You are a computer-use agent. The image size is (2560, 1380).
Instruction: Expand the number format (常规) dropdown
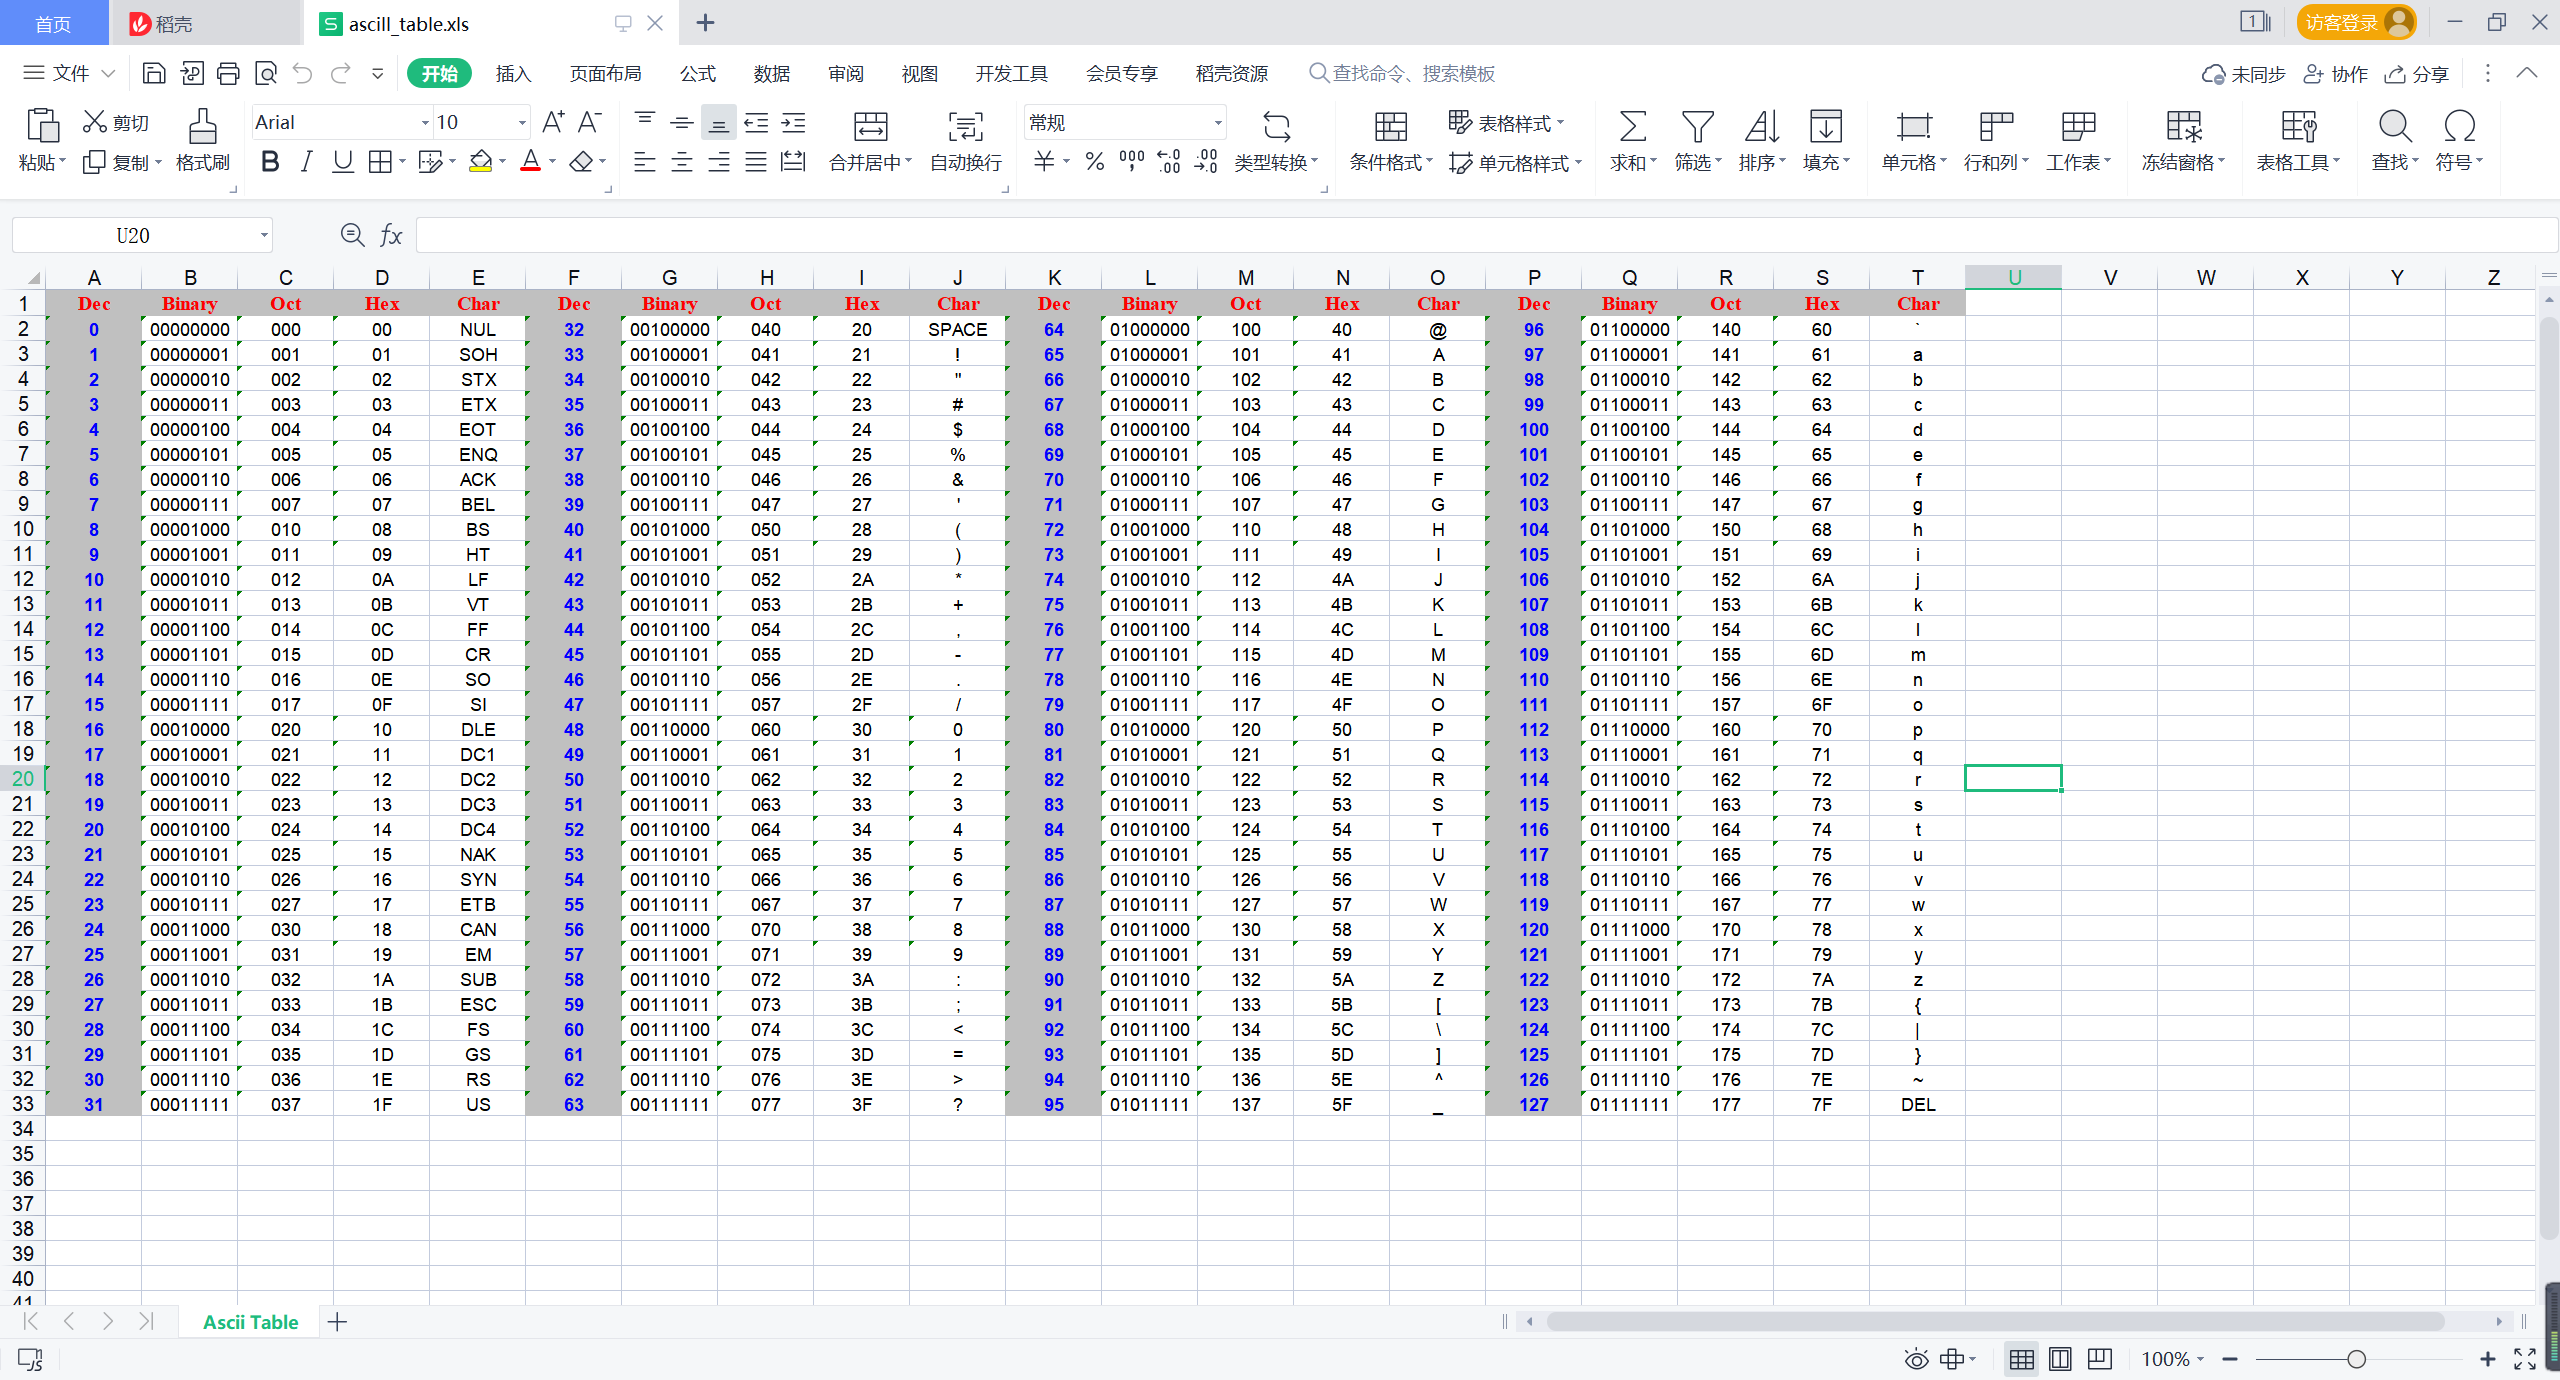[1217, 123]
